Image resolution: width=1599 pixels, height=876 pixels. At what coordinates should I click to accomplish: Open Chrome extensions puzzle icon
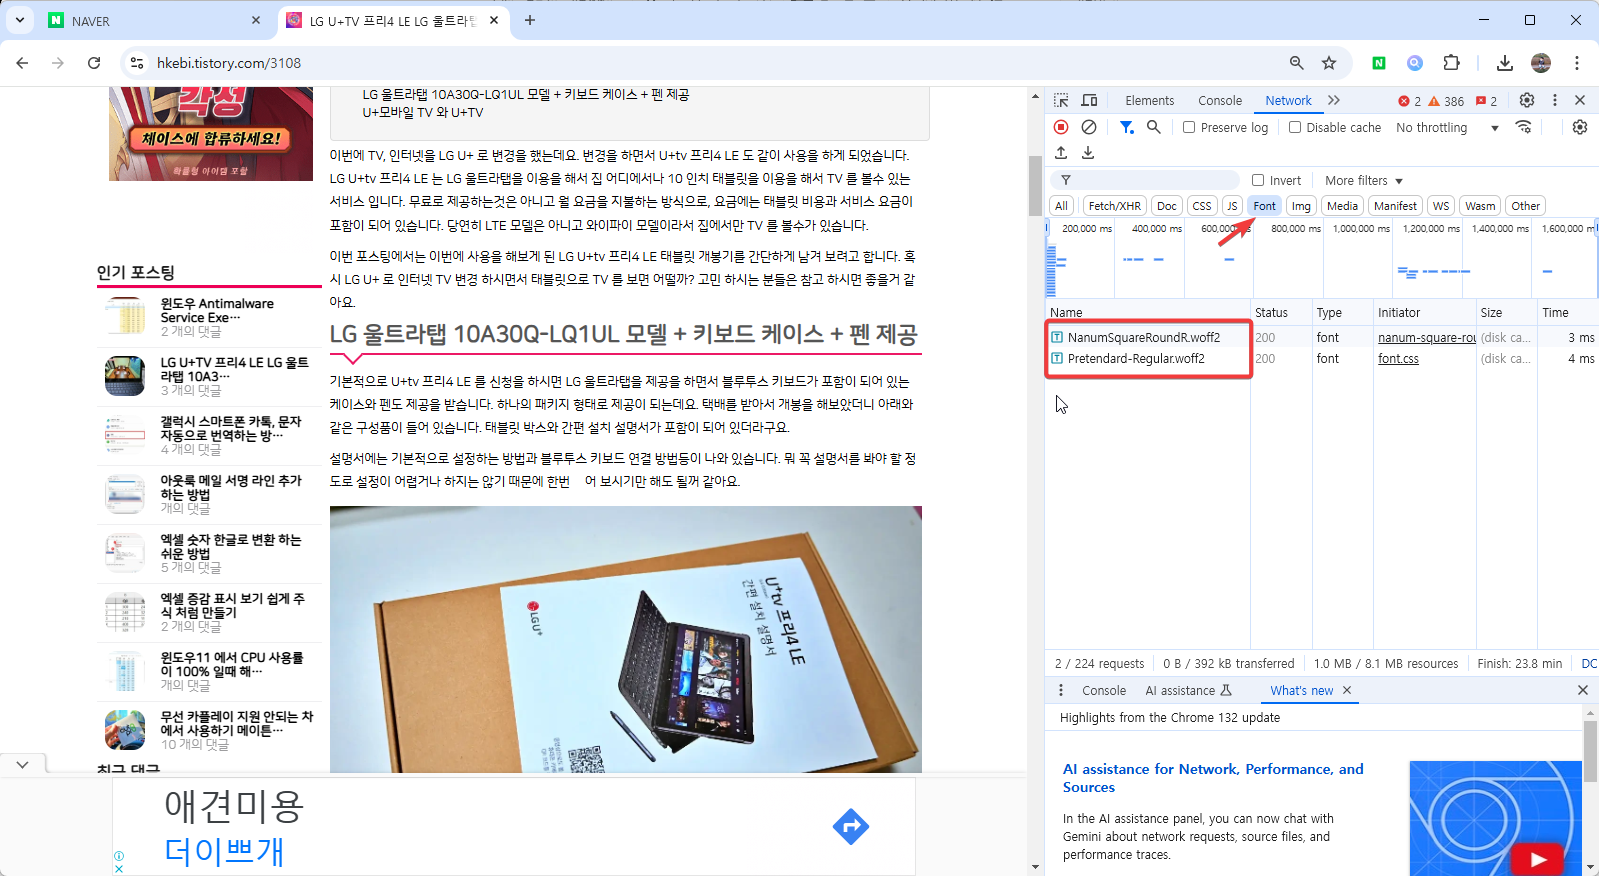1451,63
